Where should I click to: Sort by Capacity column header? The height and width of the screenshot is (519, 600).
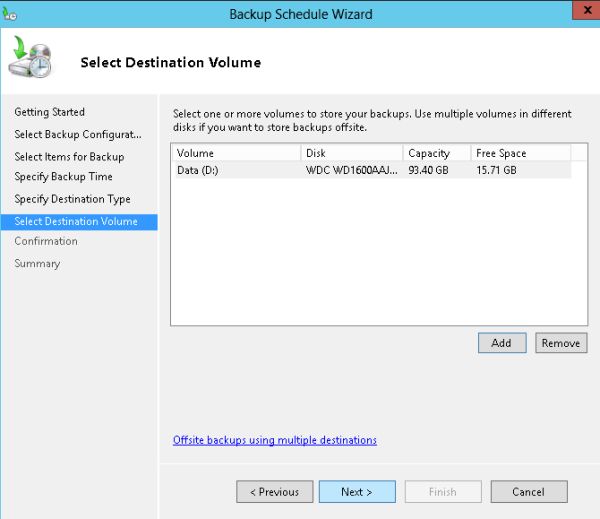click(437, 153)
